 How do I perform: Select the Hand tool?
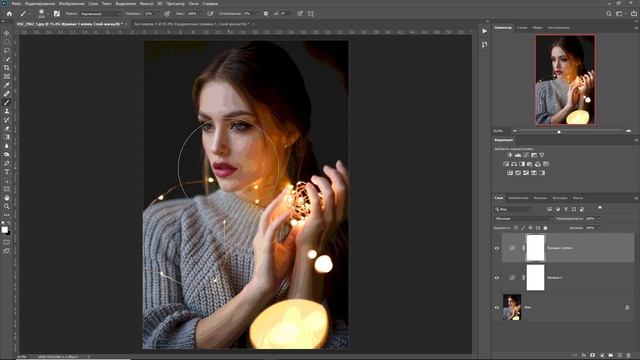[x=7, y=198]
